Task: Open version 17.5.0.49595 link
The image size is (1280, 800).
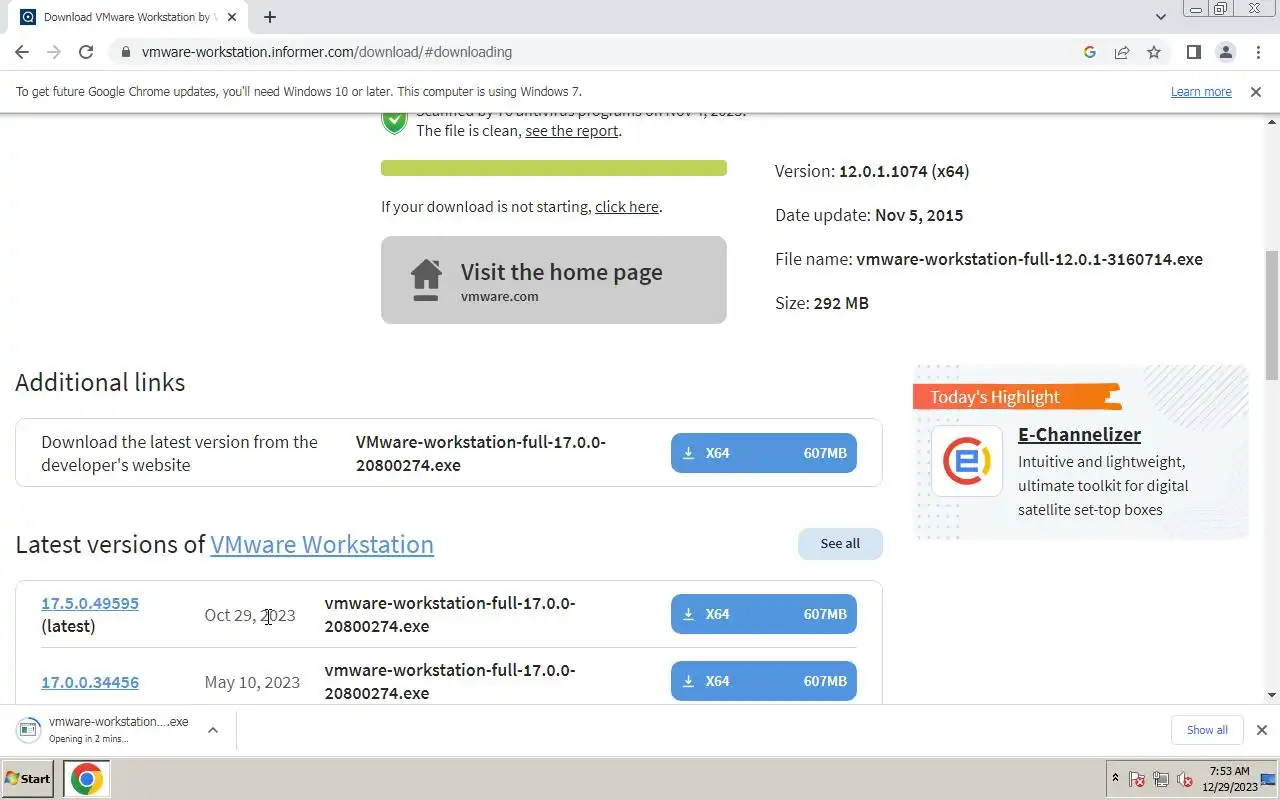Action: 90,604
